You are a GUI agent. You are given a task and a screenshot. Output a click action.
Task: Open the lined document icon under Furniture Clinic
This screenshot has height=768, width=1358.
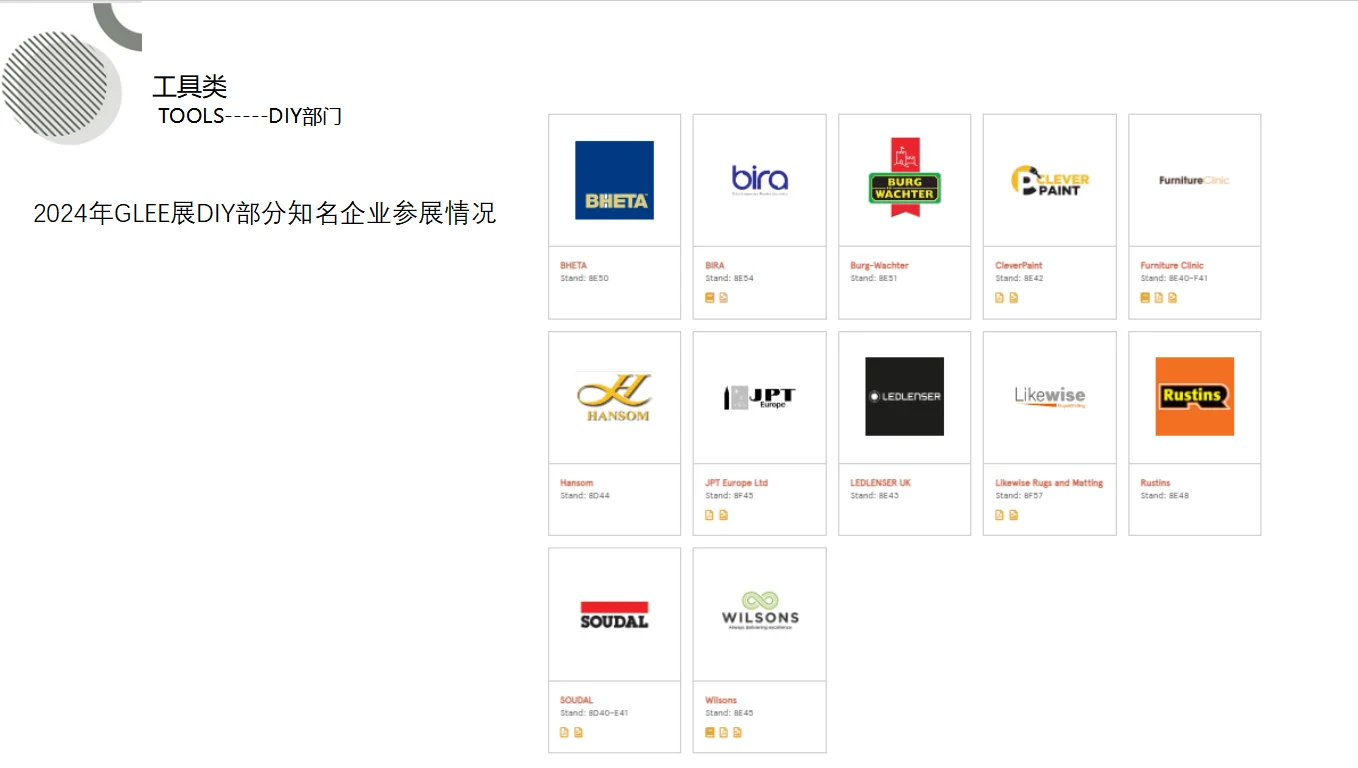click(x=1173, y=298)
